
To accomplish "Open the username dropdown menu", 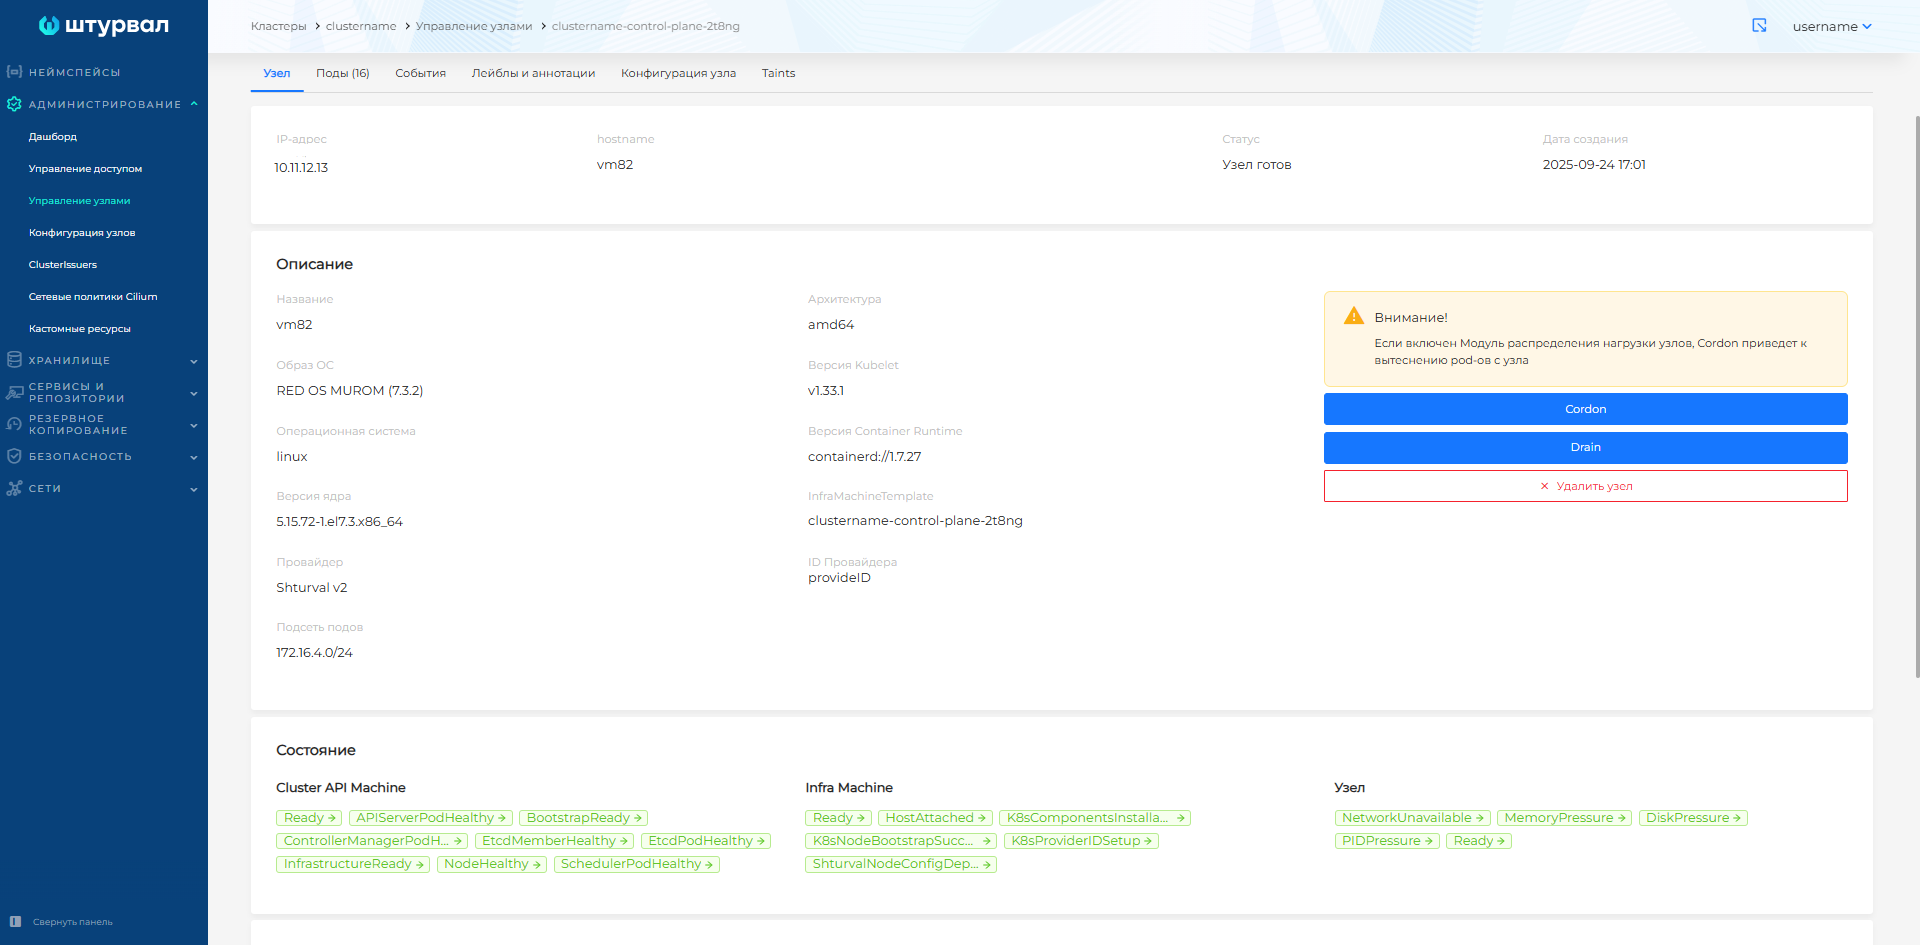I will coord(1831,27).
